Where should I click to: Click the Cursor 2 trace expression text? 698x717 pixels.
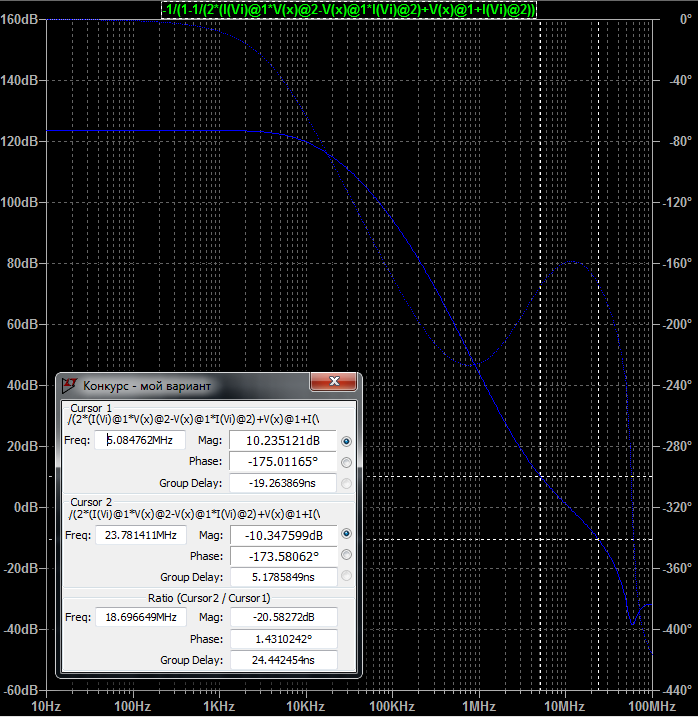click(194, 514)
